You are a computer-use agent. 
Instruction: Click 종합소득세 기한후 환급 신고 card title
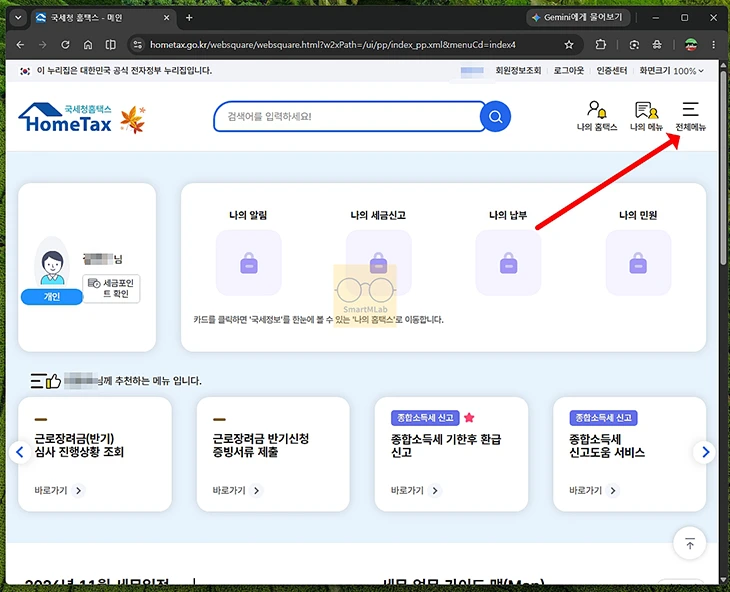[446, 446]
